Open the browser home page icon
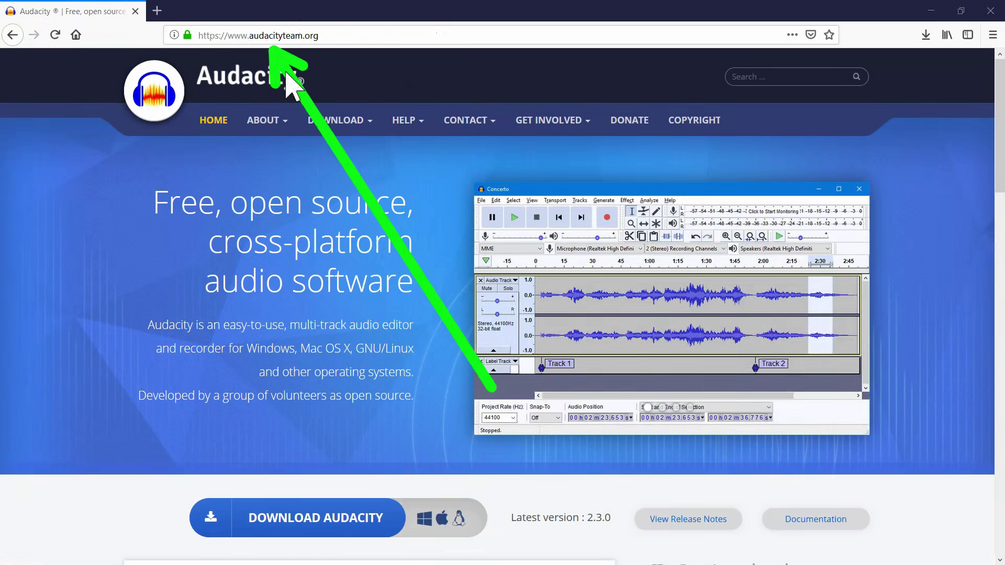1005x565 pixels. coord(76,35)
